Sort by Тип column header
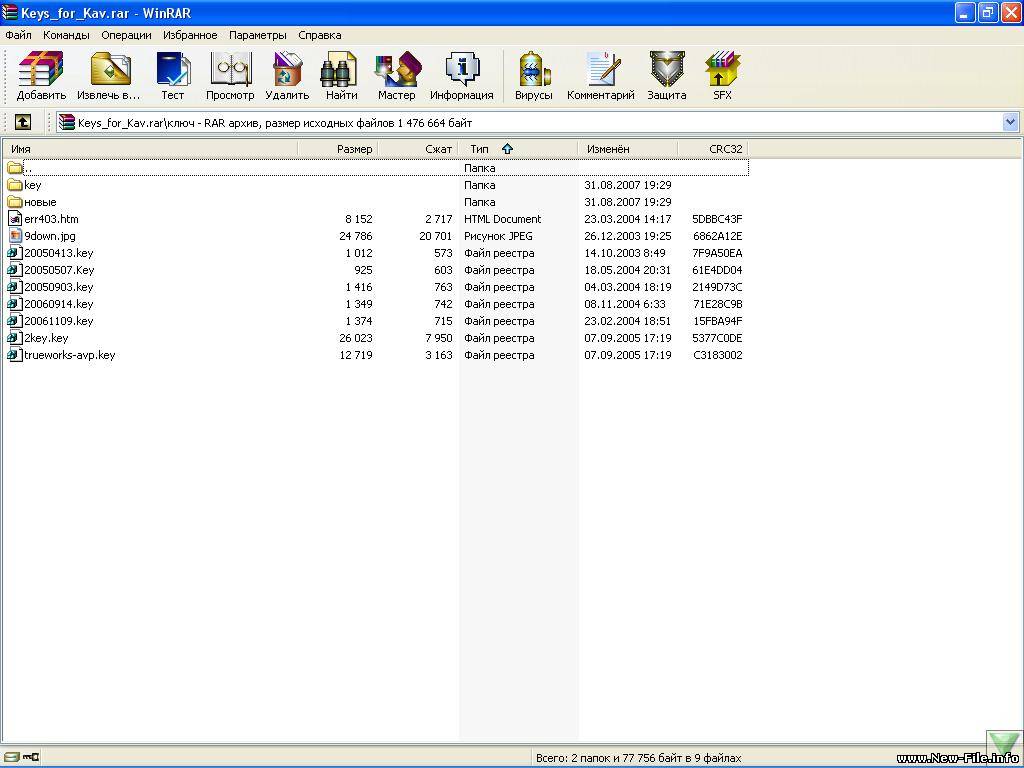 [x=480, y=149]
